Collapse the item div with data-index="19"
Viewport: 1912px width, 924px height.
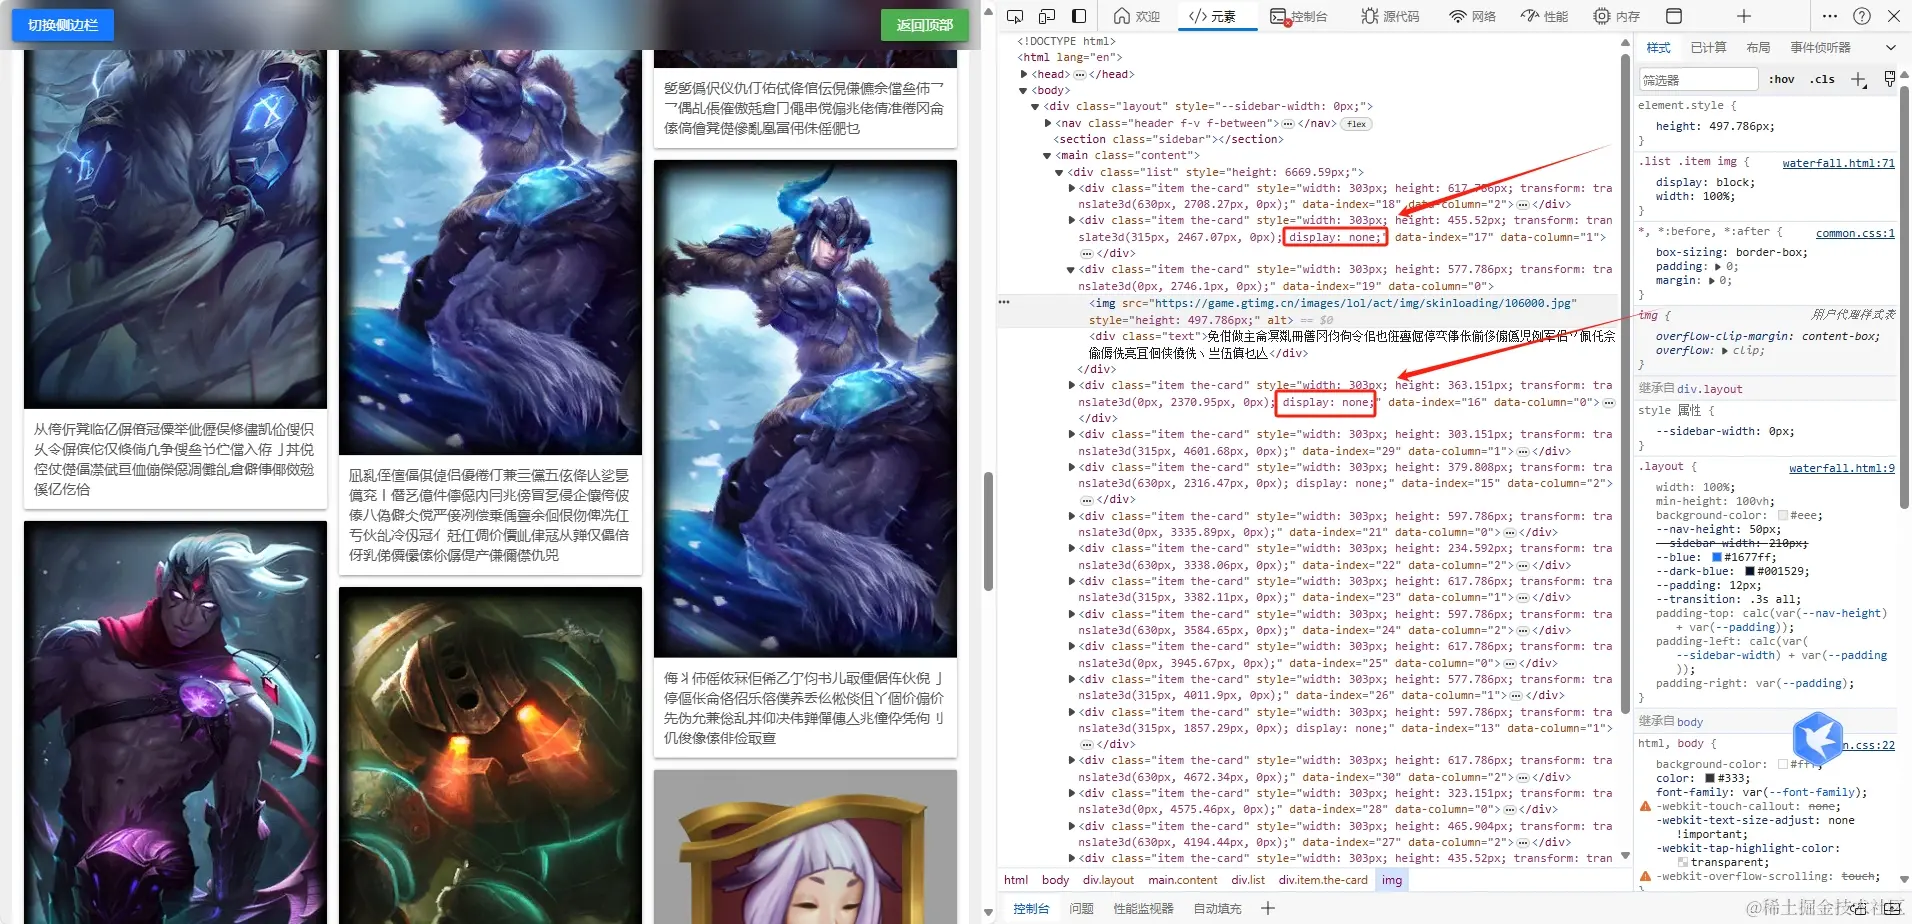[1071, 270]
